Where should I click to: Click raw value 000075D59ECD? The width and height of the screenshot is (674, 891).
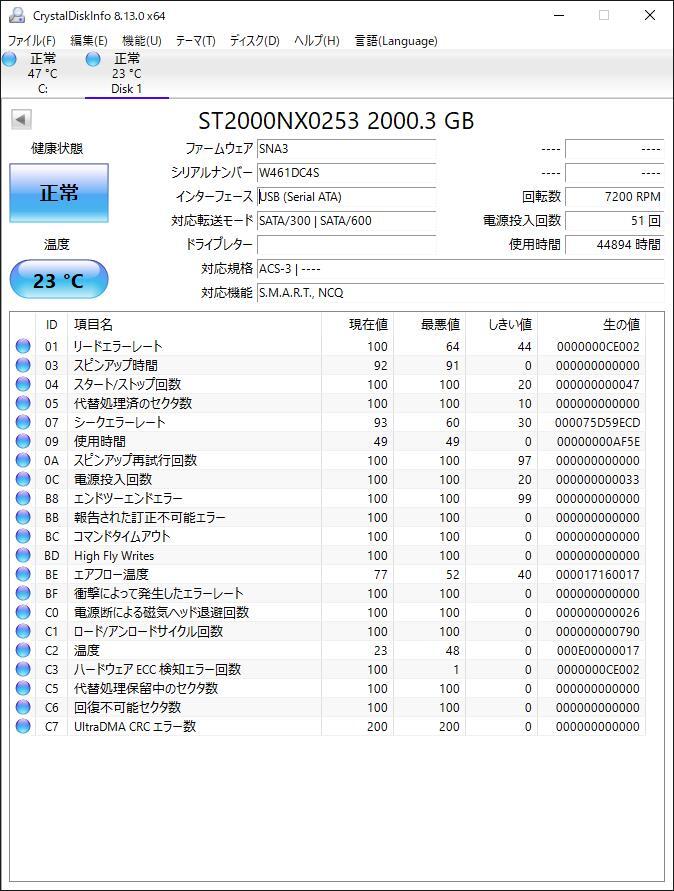click(x=597, y=423)
